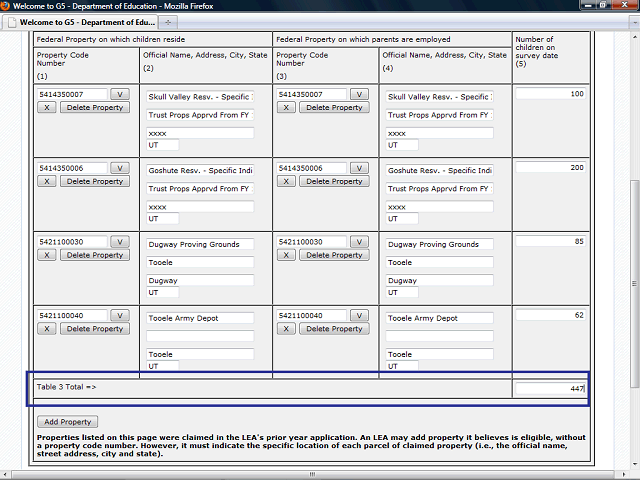Viewport: 640px width, 480px height.
Task: Delete Property for reside code 5421100040
Action: pyautogui.click(x=95, y=329)
